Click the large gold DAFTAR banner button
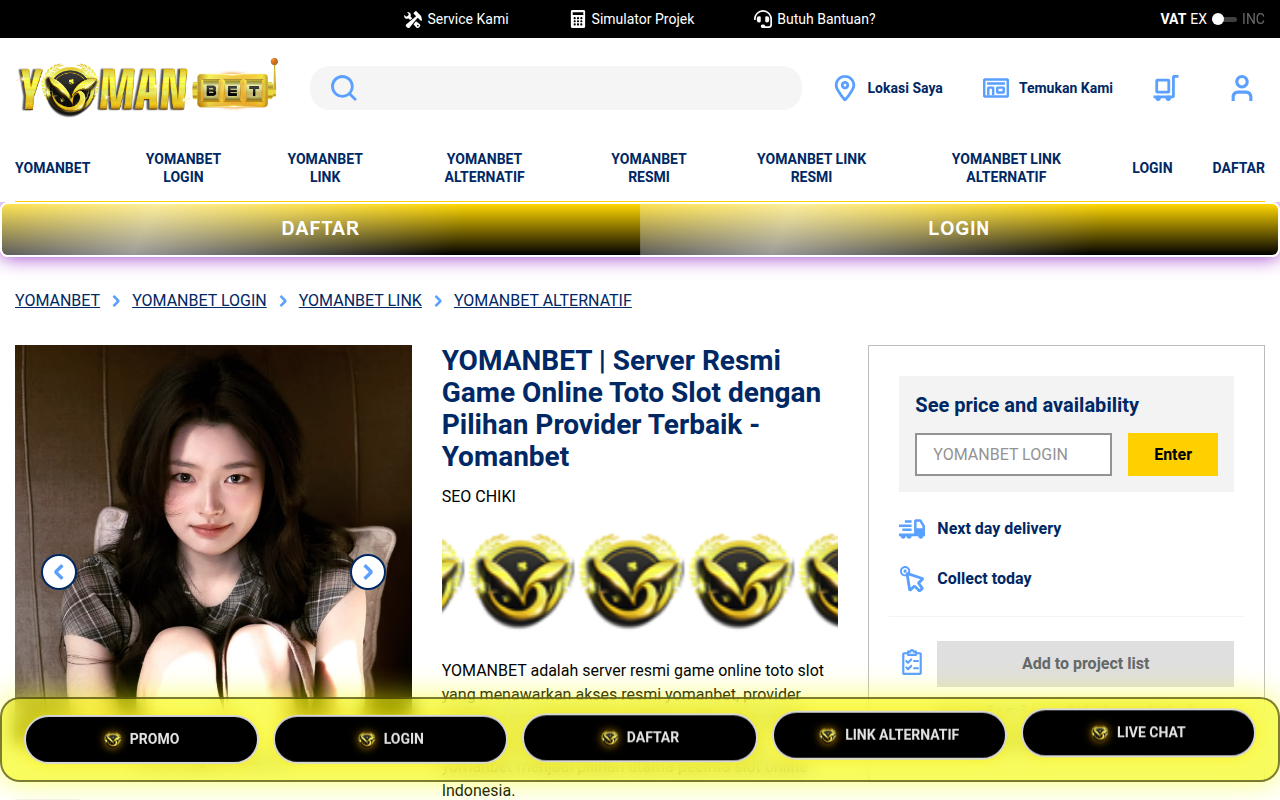The width and height of the screenshot is (1280, 800). click(x=320, y=229)
